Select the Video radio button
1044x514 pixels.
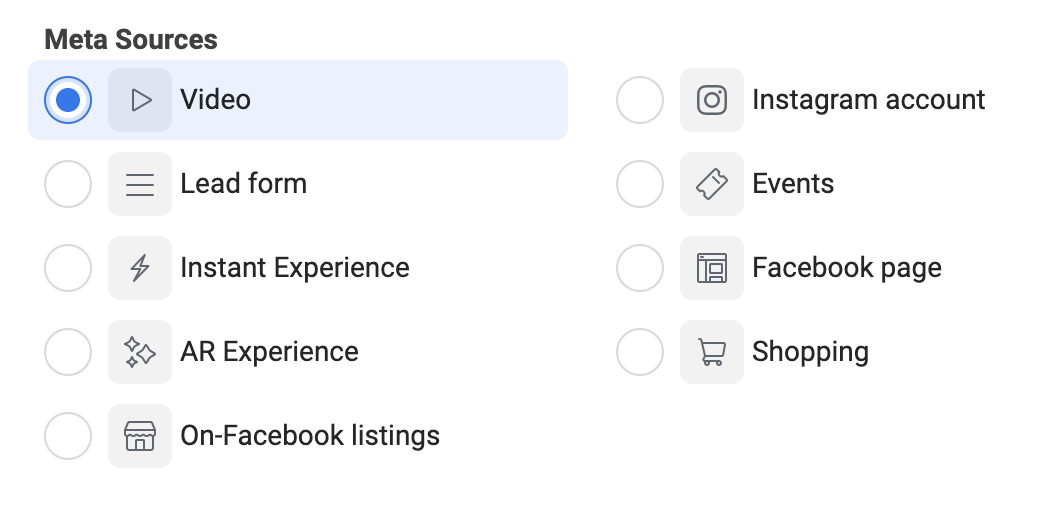pyautogui.click(x=68, y=100)
